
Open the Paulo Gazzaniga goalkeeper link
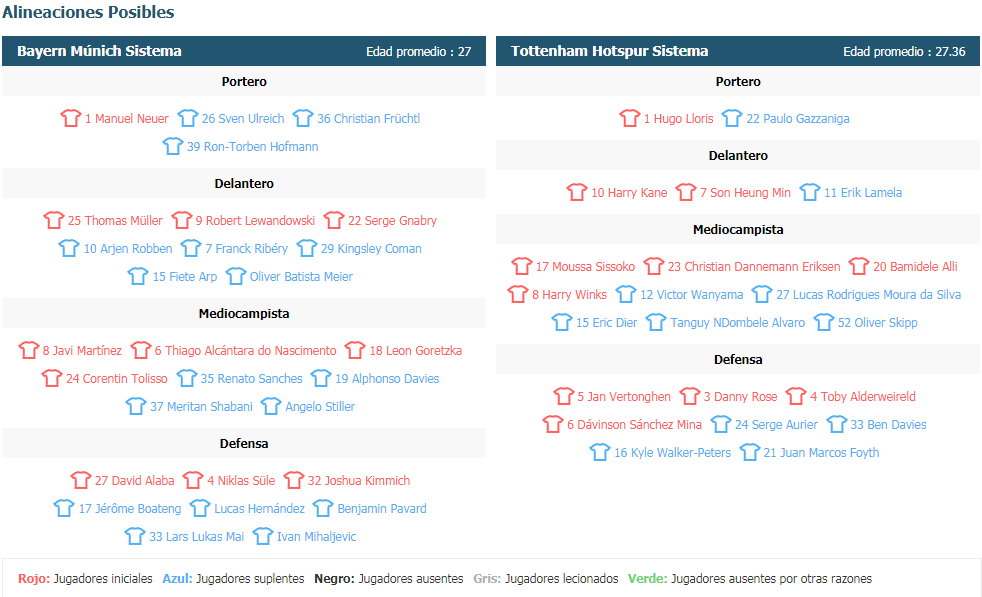click(797, 119)
